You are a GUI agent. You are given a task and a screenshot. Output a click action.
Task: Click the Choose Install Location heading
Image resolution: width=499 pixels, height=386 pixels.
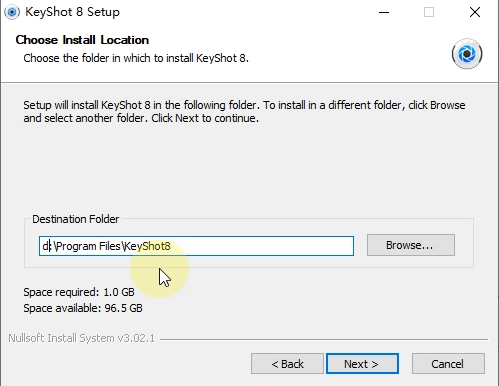pyautogui.click(x=82, y=40)
